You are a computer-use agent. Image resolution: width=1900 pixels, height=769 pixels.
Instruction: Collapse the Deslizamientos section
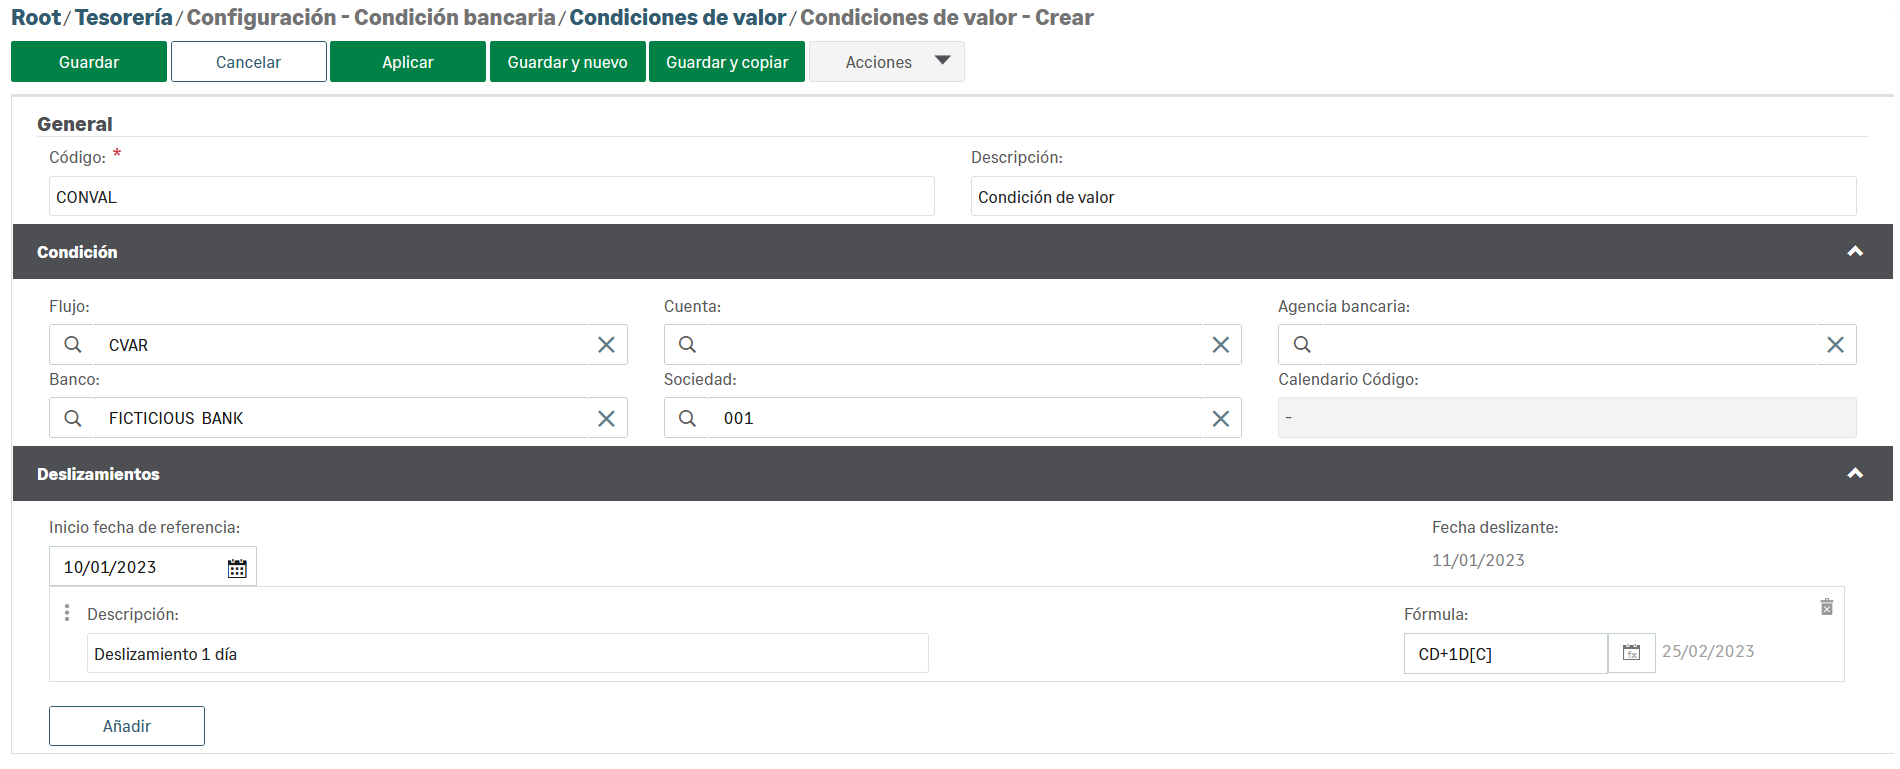(x=1855, y=474)
